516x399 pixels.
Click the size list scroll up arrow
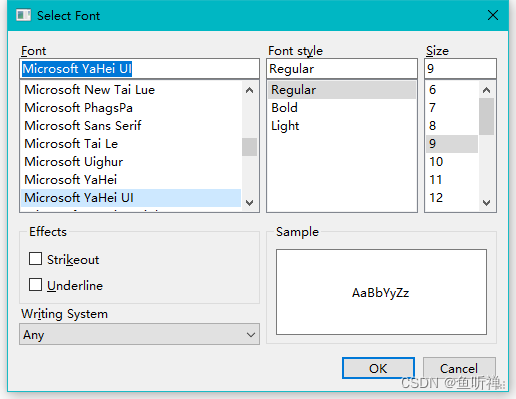[x=486, y=90]
